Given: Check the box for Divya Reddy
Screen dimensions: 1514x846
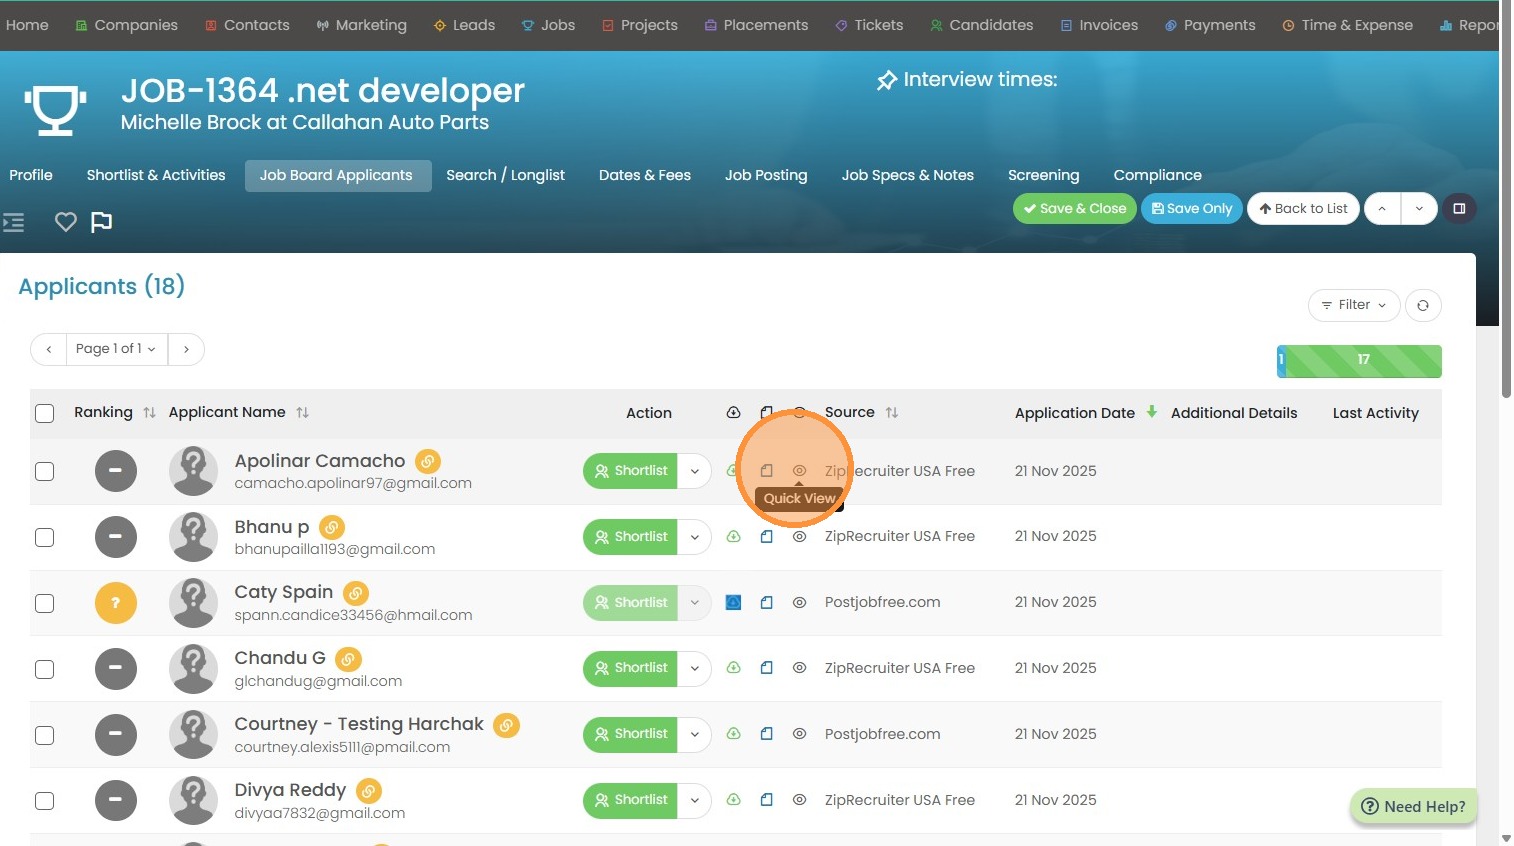Looking at the screenshot, I should tap(45, 801).
